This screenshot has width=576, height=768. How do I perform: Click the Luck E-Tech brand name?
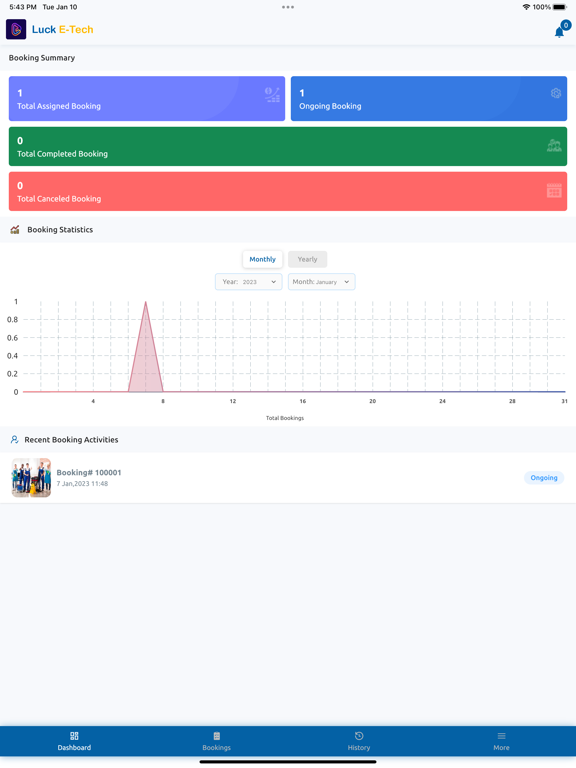click(62, 29)
